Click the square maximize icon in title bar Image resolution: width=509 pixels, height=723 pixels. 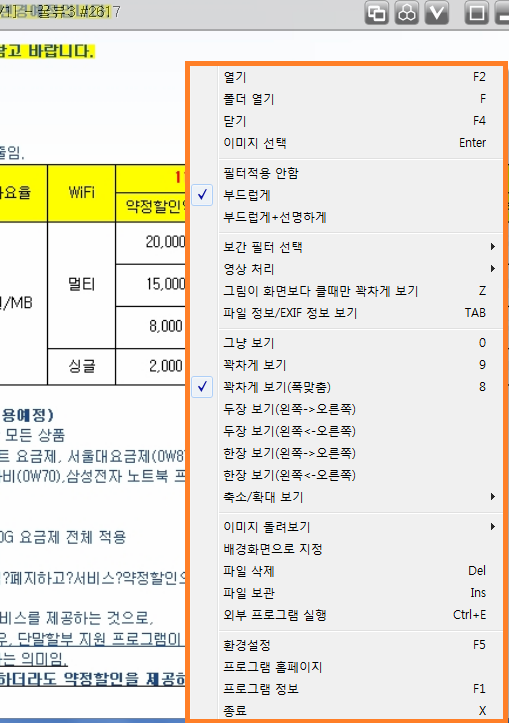point(477,12)
